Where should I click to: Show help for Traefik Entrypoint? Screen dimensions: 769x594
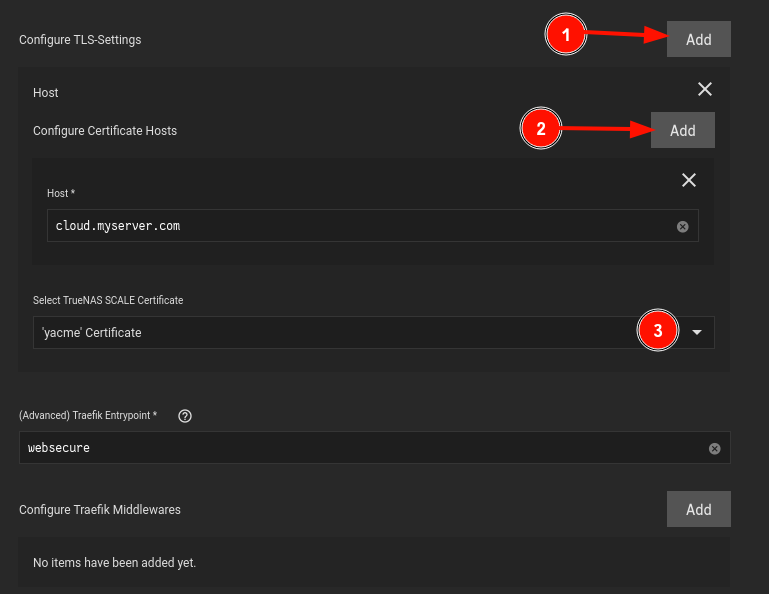(x=185, y=416)
